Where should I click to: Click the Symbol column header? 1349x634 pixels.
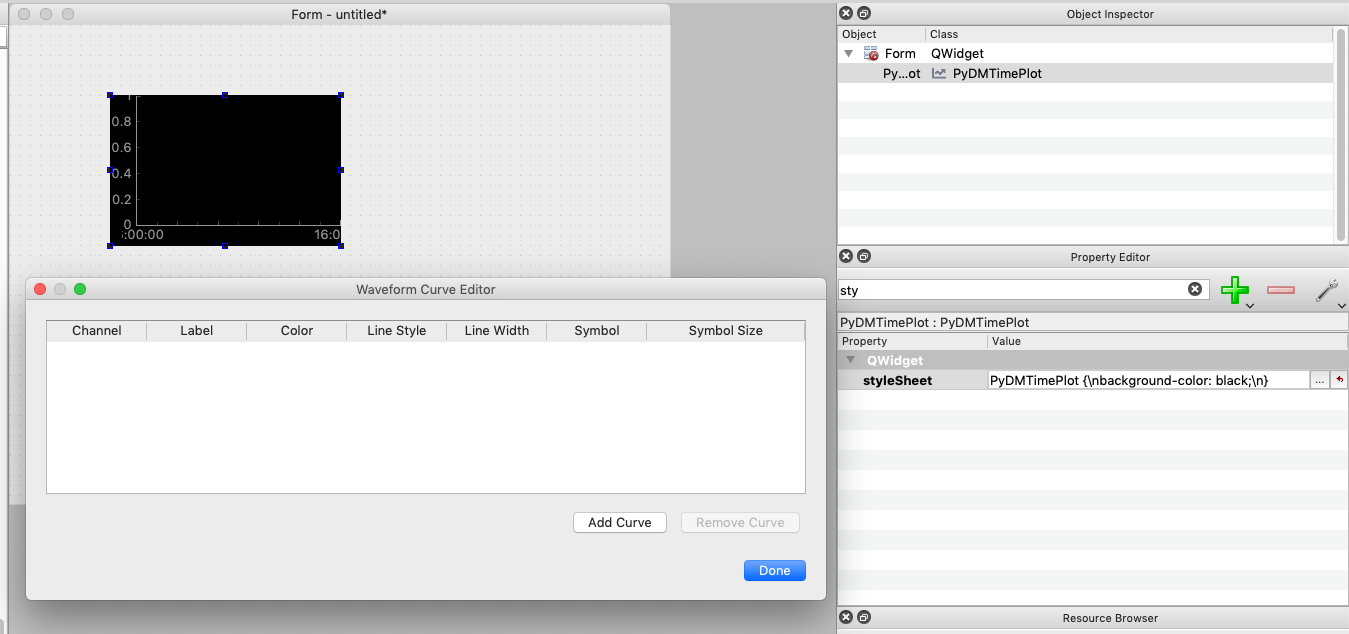pyautogui.click(x=597, y=330)
